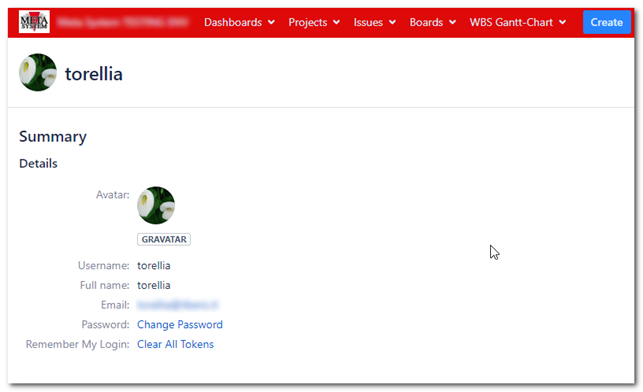This screenshot has width=643, height=392.
Task: Open the Change Password link
Action: [x=180, y=325]
